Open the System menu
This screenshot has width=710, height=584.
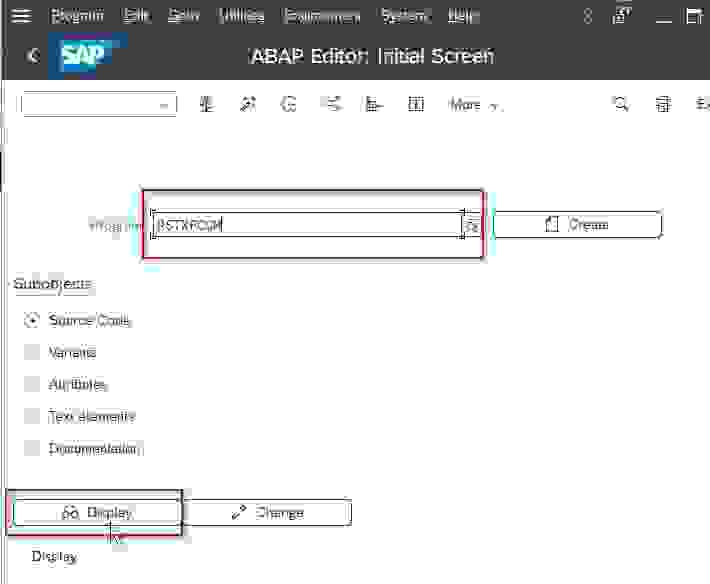coord(405,16)
